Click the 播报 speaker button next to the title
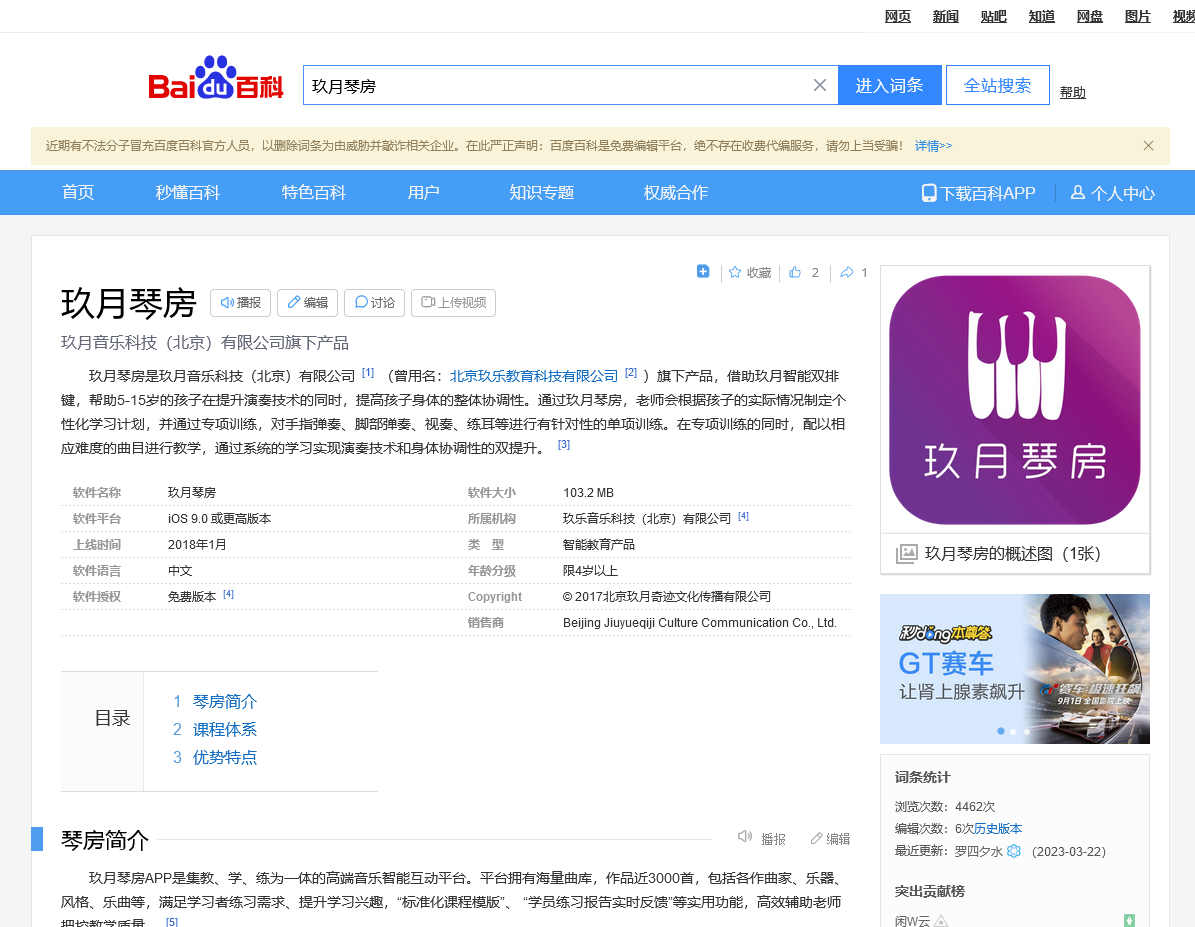The image size is (1195, 927). click(x=240, y=303)
